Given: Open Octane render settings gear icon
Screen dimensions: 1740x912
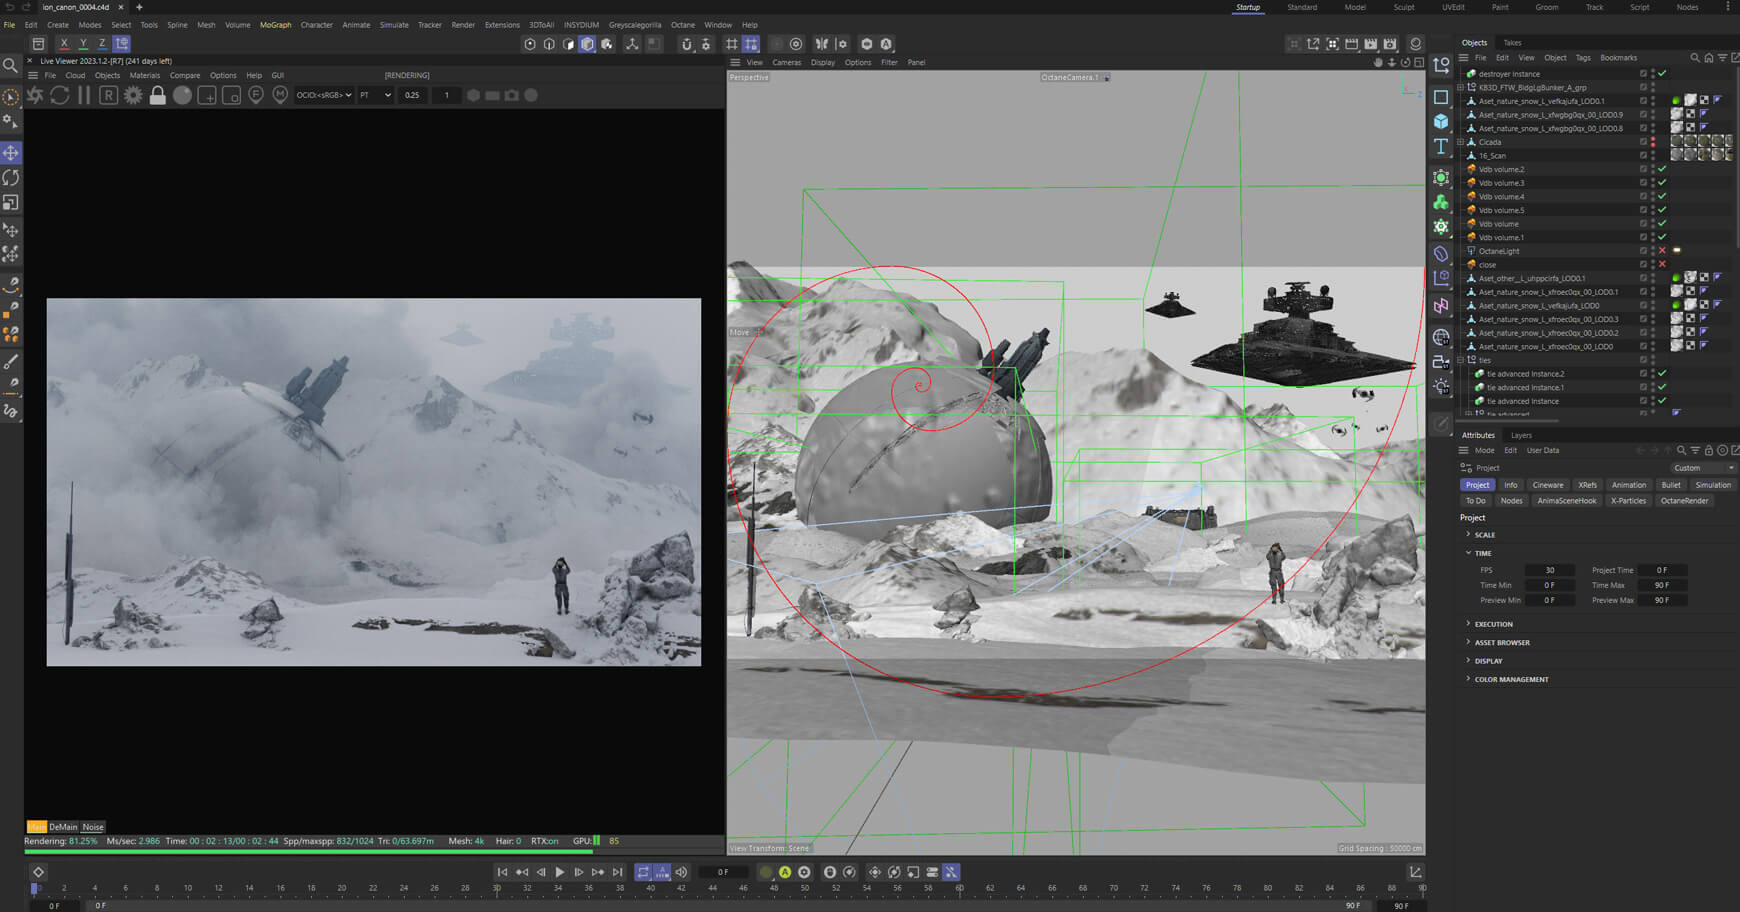Looking at the screenshot, I should [133, 95].
